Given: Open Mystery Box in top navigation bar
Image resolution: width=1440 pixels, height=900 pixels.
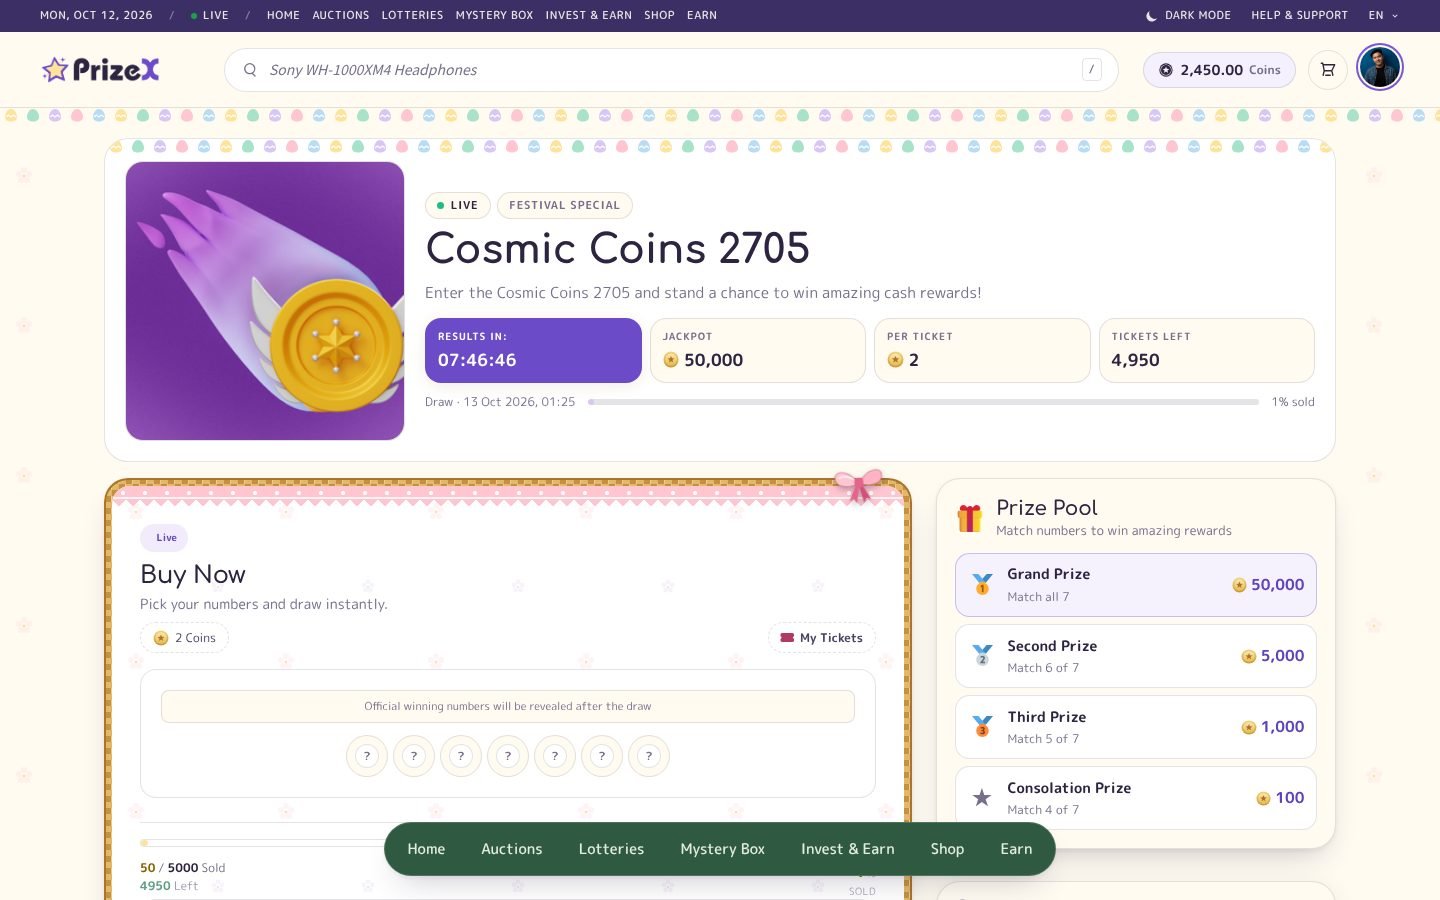Looking at the screenshot, I should coord(494,15).
